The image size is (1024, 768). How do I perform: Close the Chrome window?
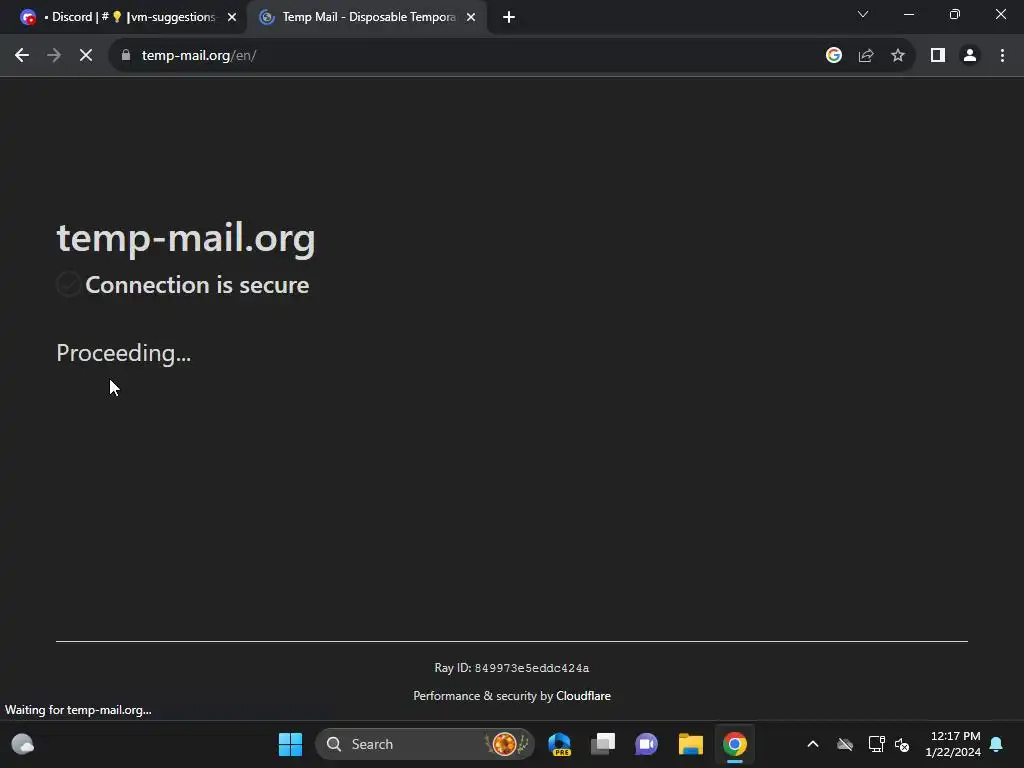coord(1000,14)
